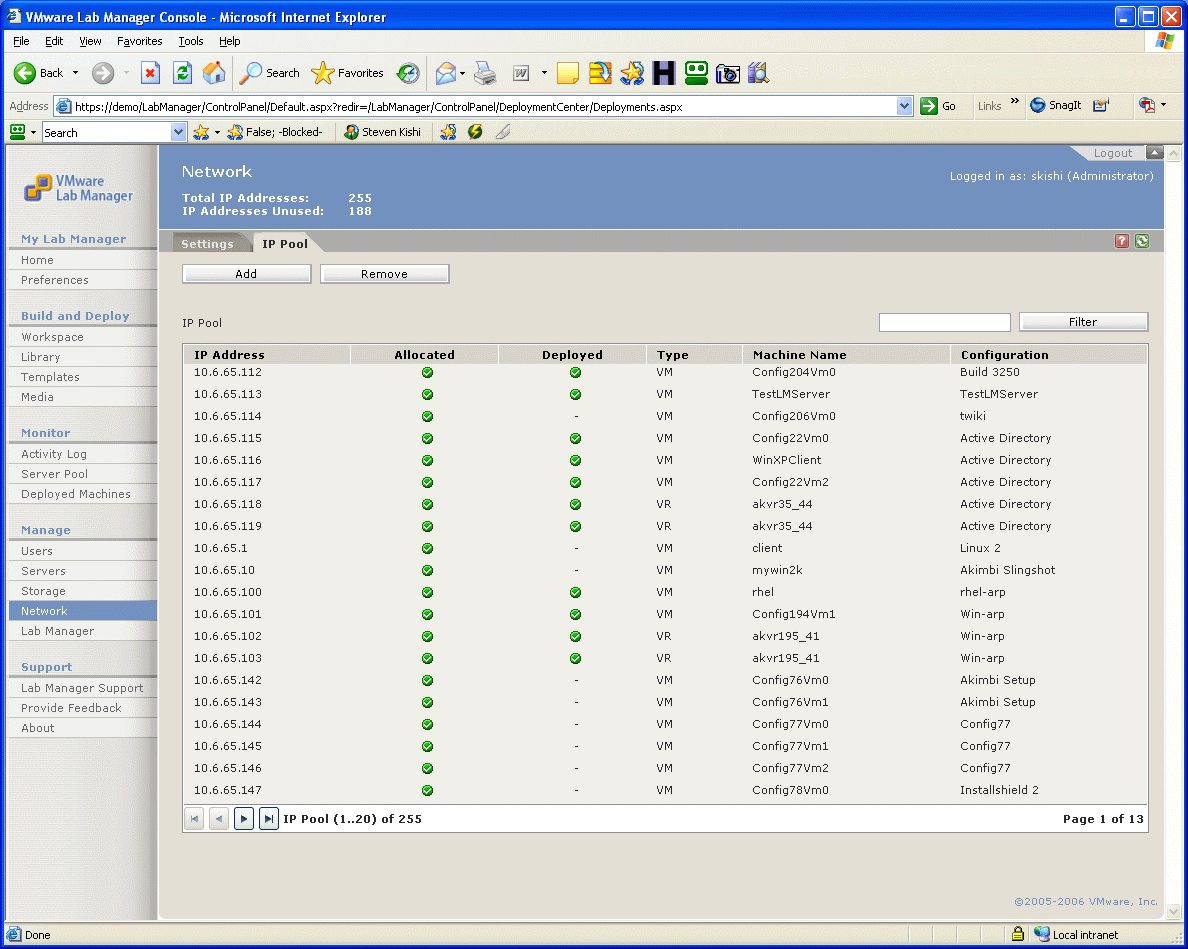Screen dimensions: 1188x949
Task: Select the IP Pool tab
Action: tap(285, 244)
